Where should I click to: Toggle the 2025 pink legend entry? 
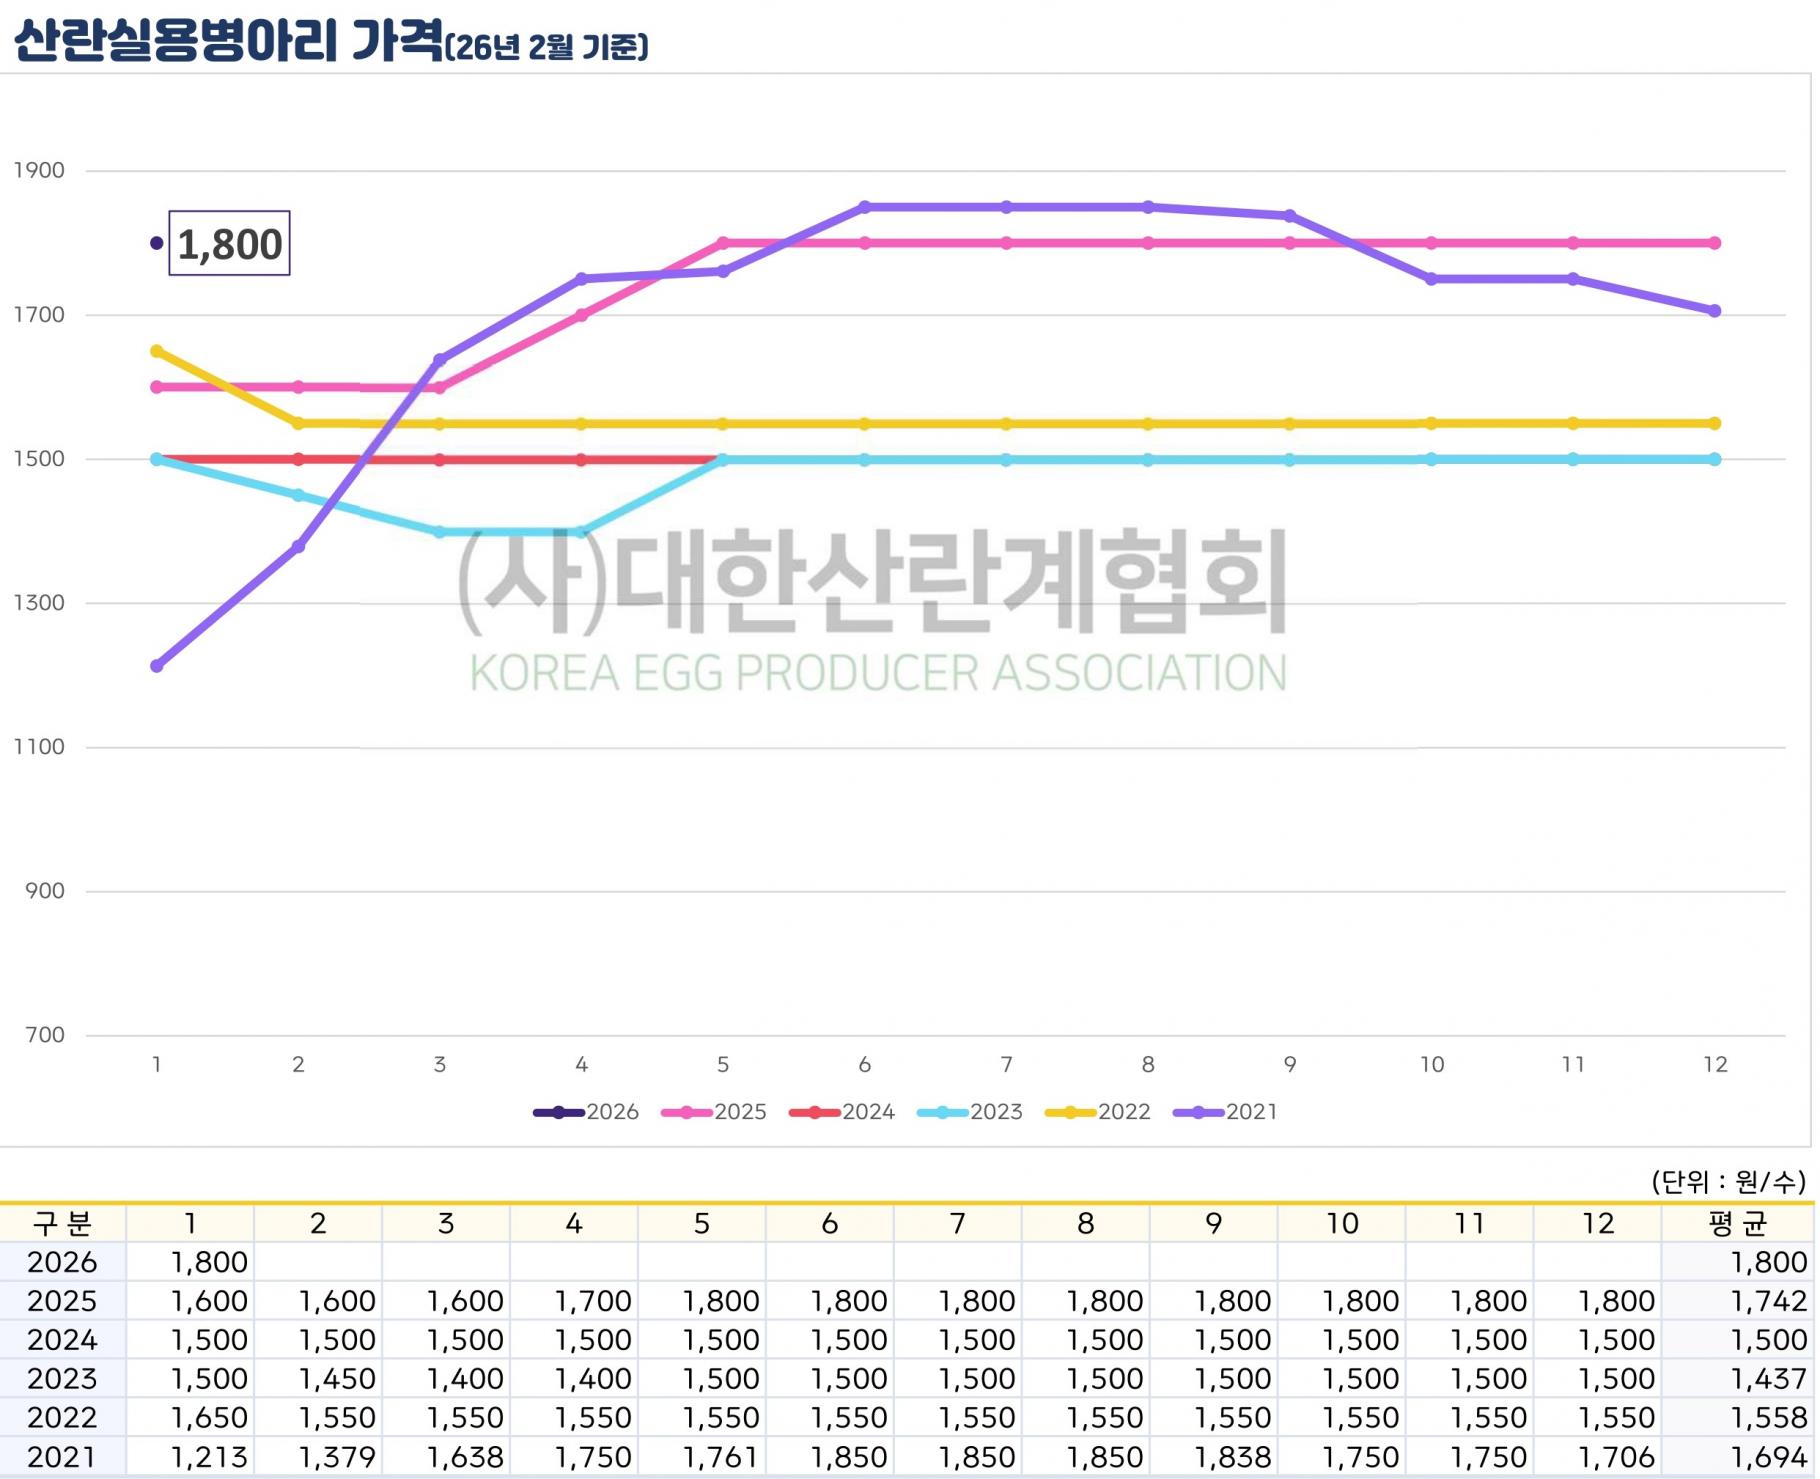tap(714, 1112)
